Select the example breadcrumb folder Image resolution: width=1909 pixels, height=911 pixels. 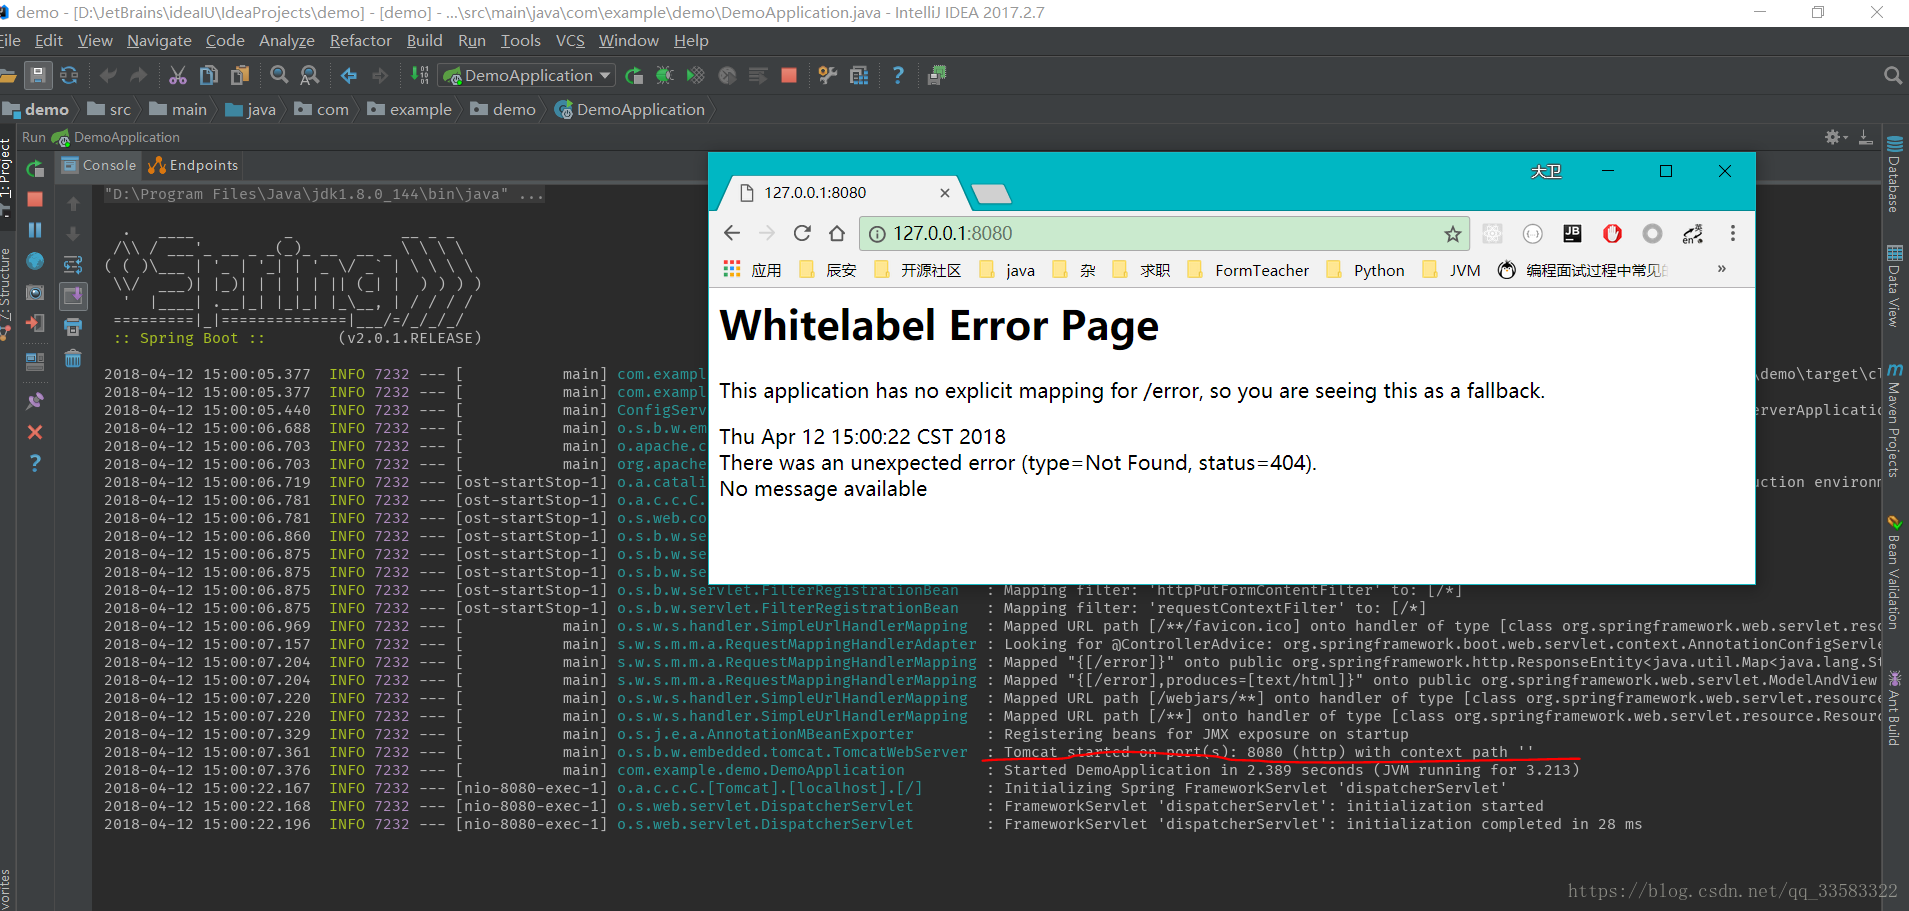click(410, 110)
